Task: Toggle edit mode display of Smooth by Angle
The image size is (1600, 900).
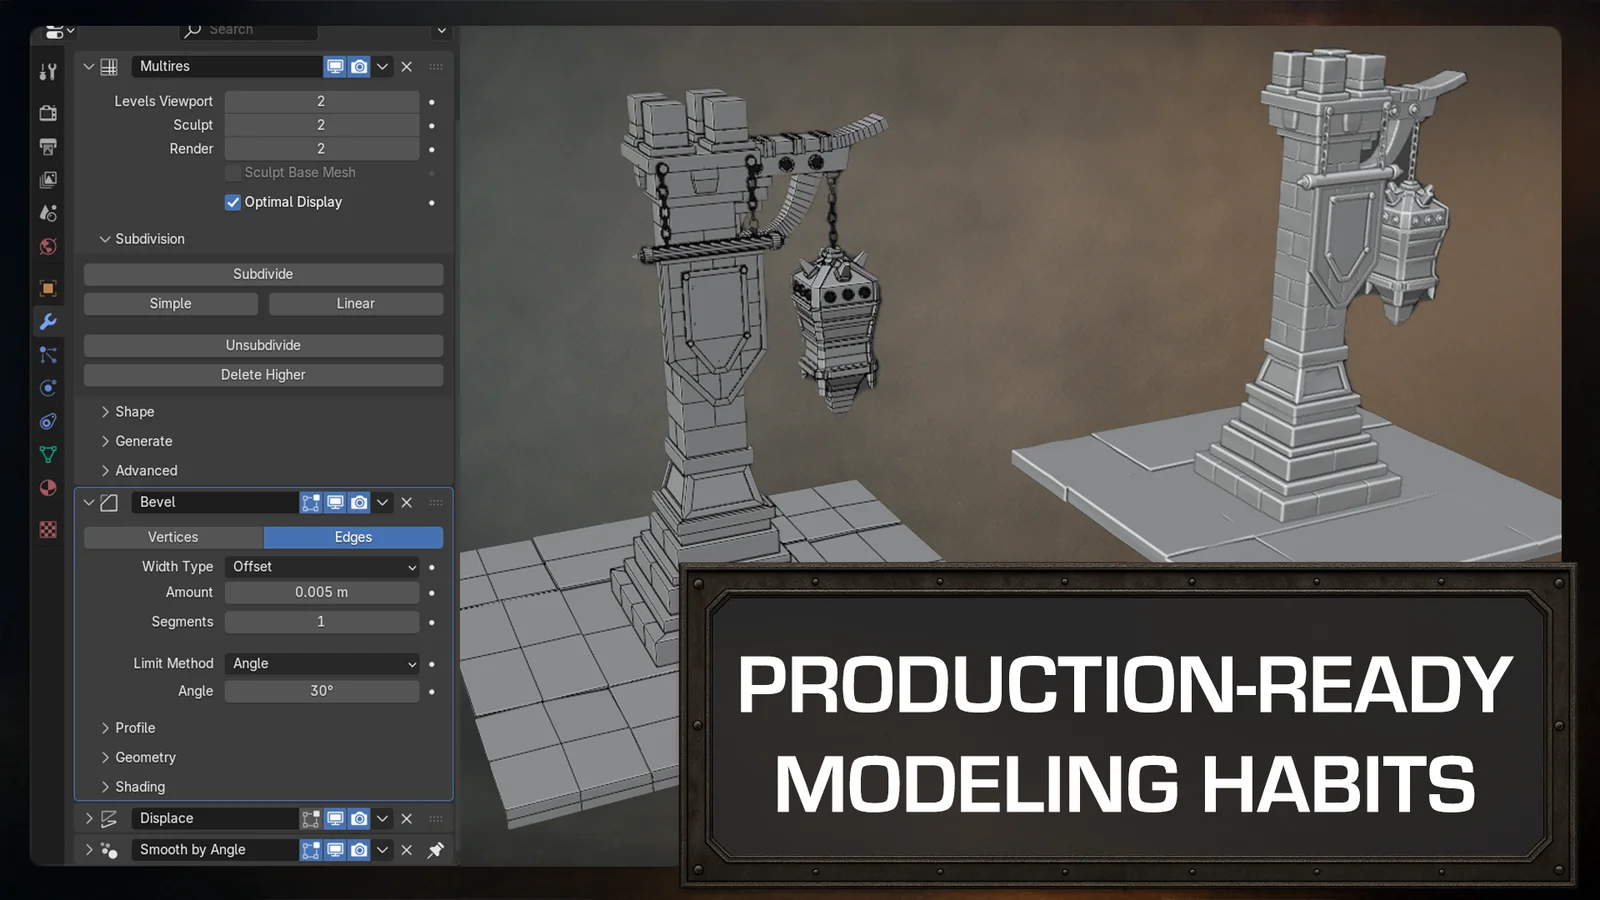Action: pyautogui.click(x=310, y=850)
